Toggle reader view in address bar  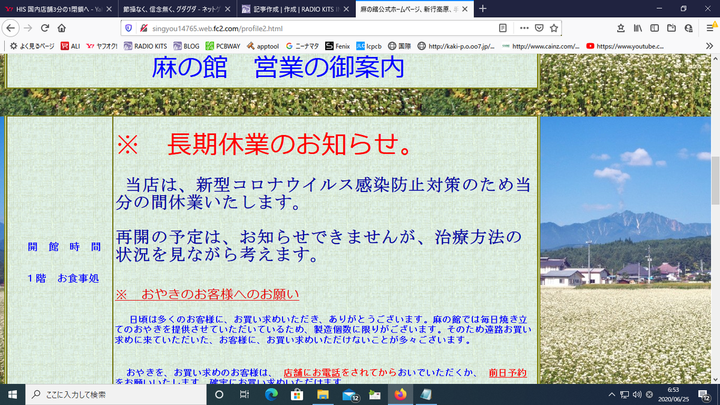pyautogui.click(x=503, y=28)
